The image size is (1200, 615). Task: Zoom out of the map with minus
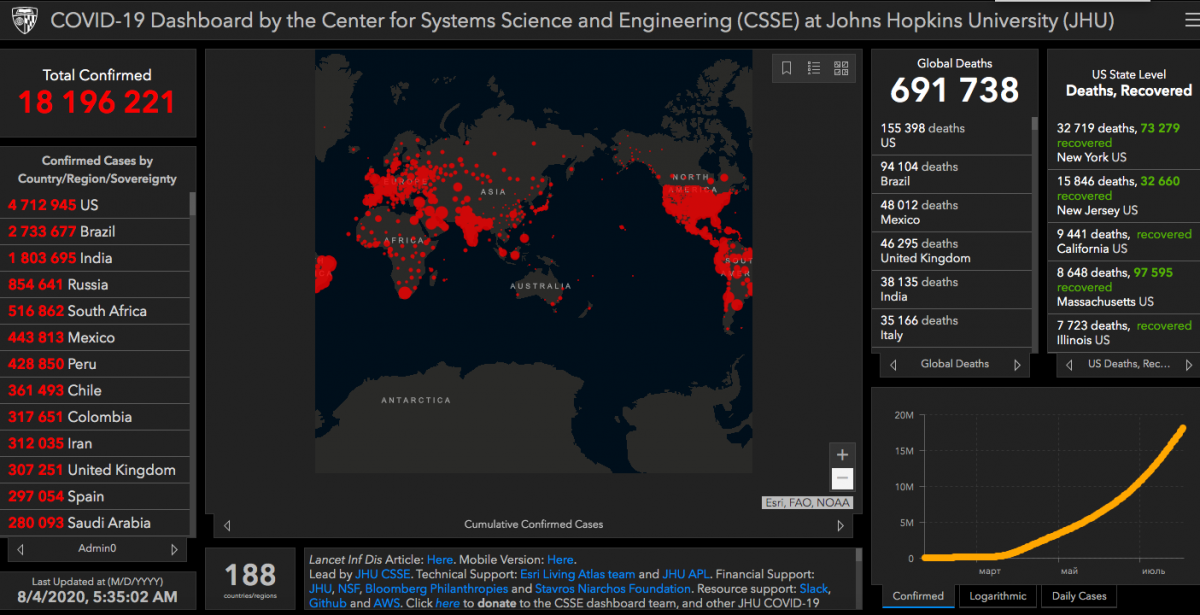coord(842,478)
